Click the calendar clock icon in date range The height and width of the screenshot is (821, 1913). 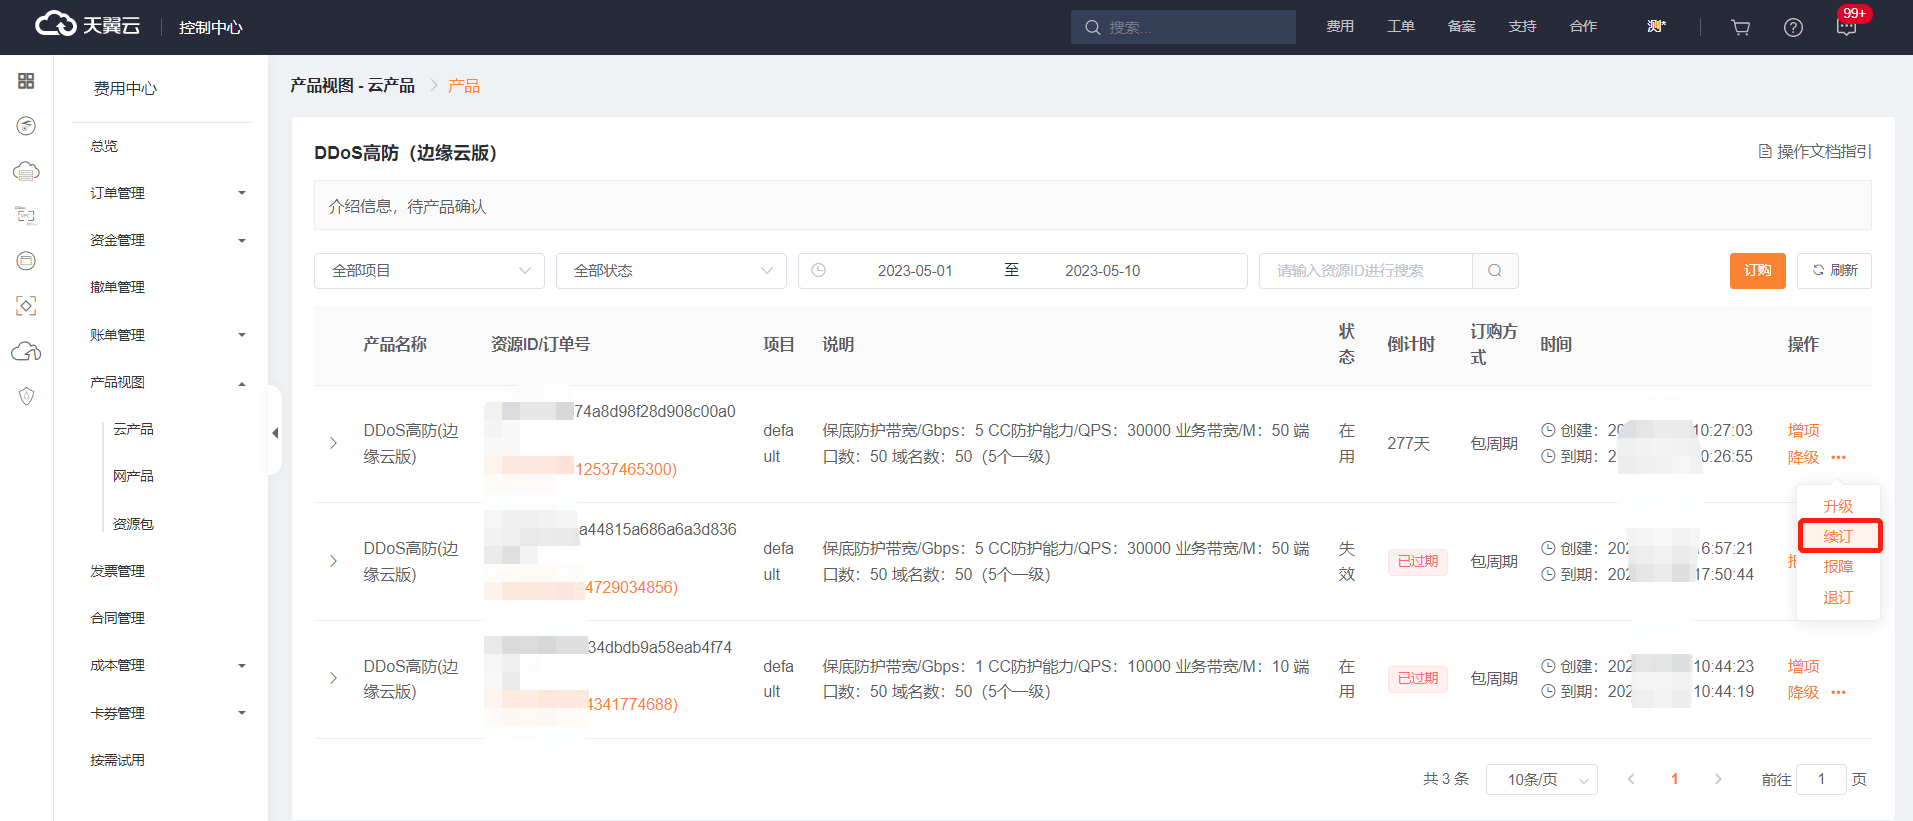tap(819, 271)
